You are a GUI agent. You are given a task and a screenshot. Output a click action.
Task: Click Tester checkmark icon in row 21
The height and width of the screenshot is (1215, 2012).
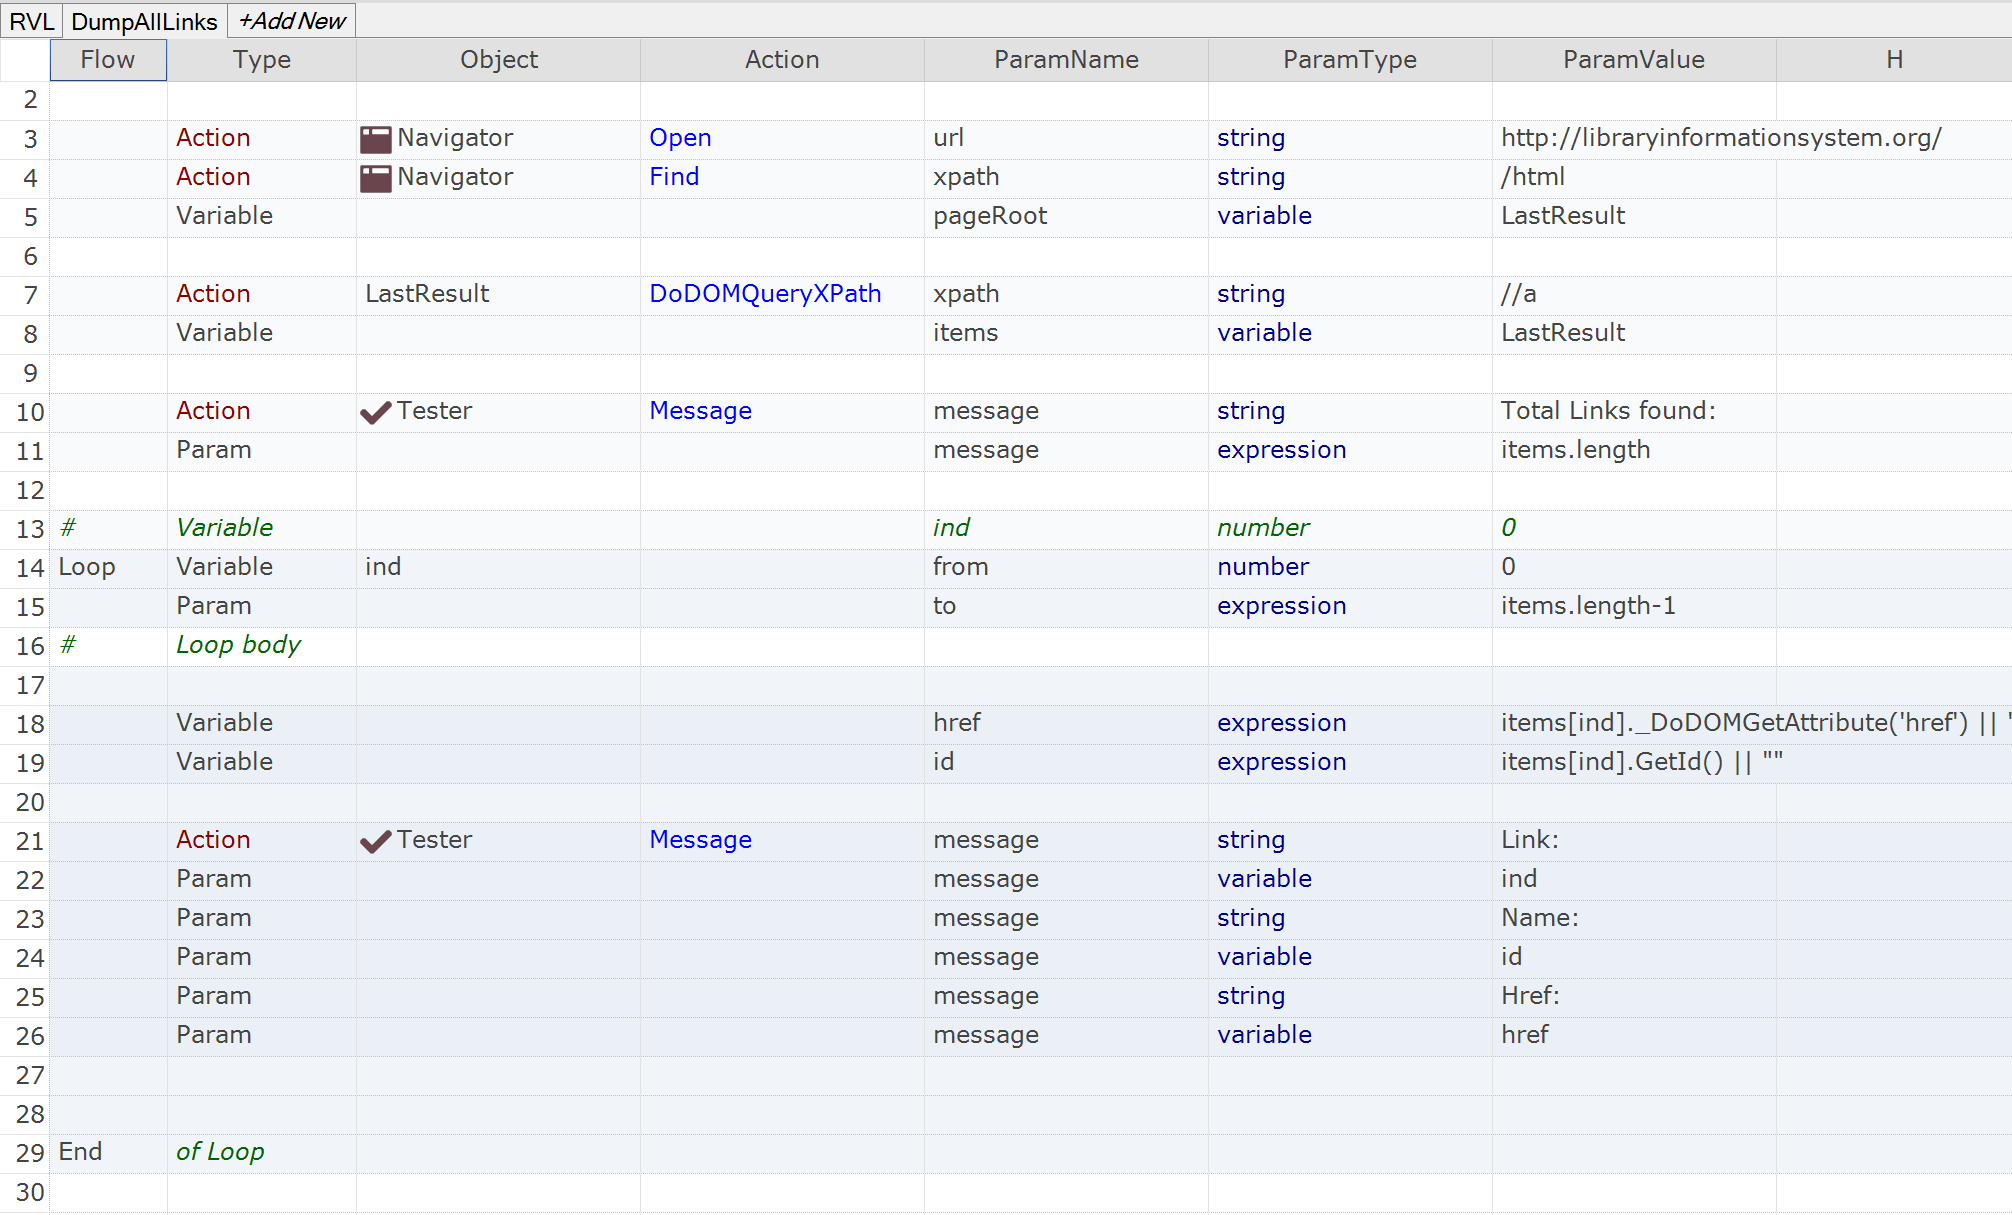pyautogui.click(x=375, y=841)
